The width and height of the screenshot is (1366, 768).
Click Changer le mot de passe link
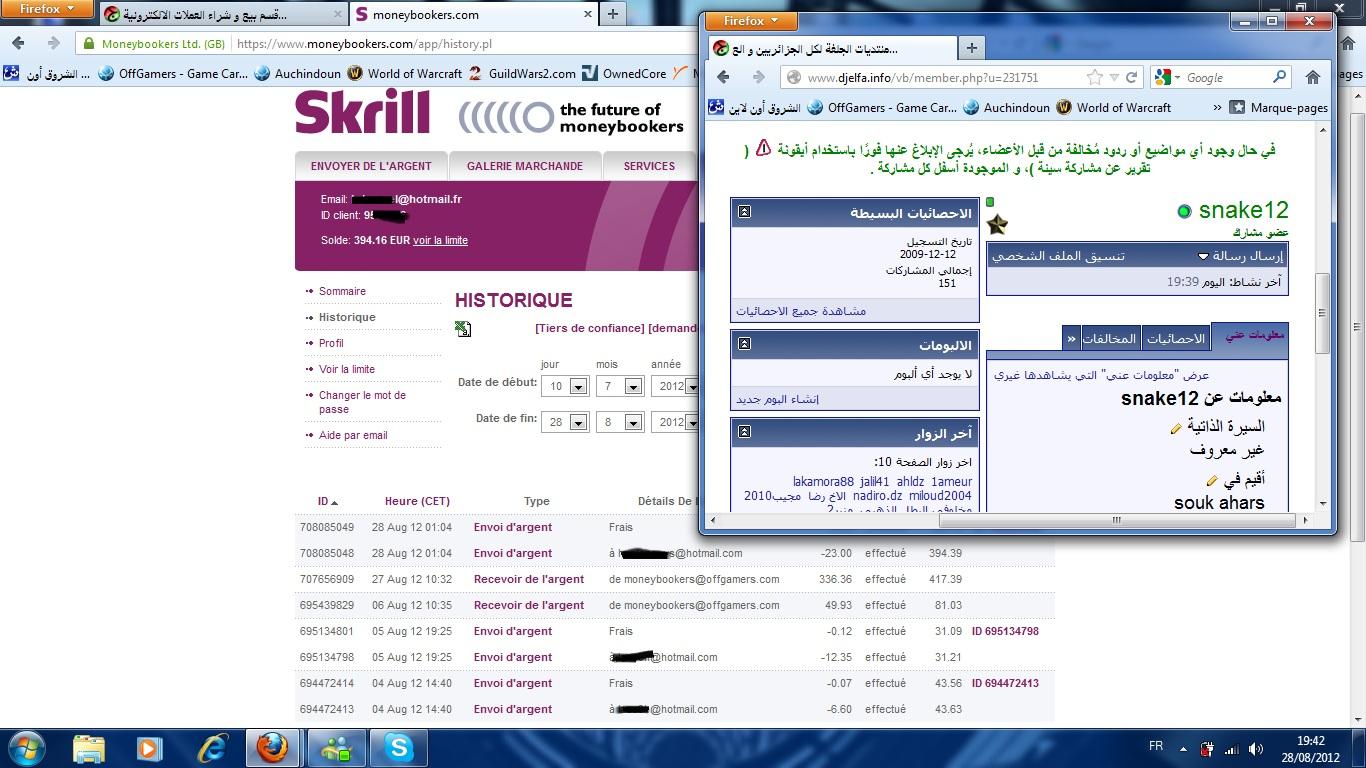point(362,402)
